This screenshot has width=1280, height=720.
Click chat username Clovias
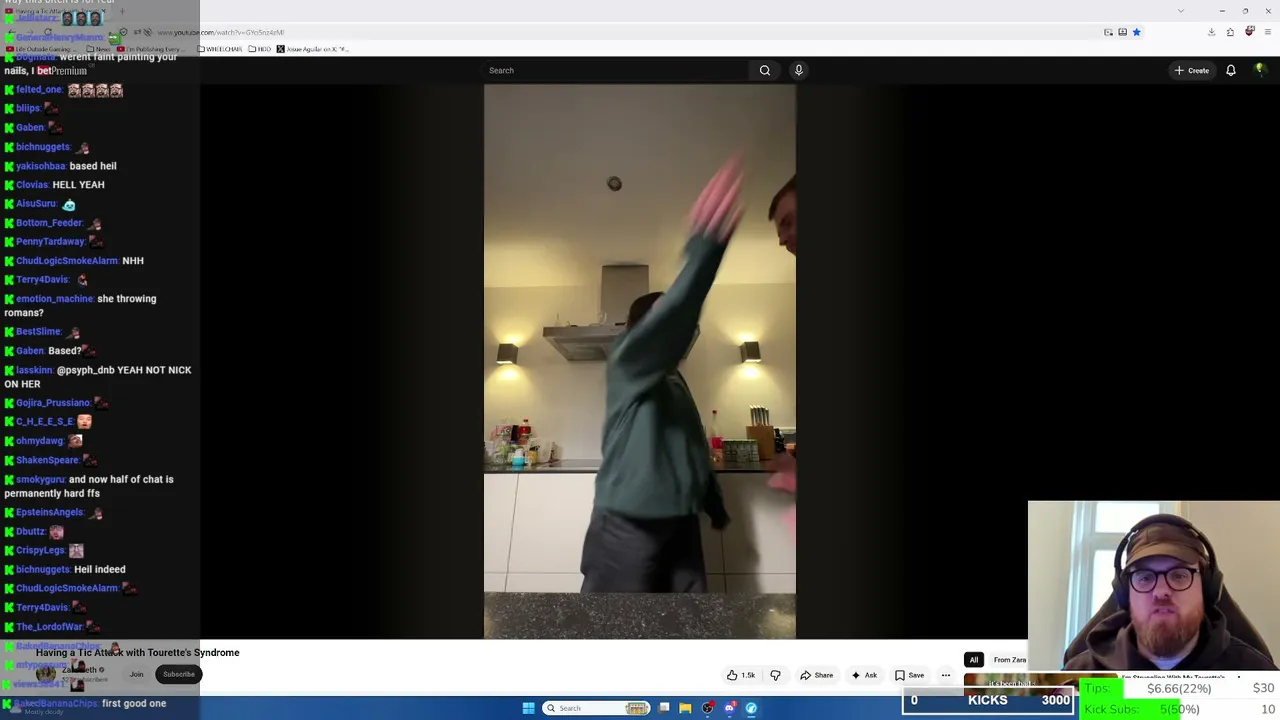tap(32, 185)
